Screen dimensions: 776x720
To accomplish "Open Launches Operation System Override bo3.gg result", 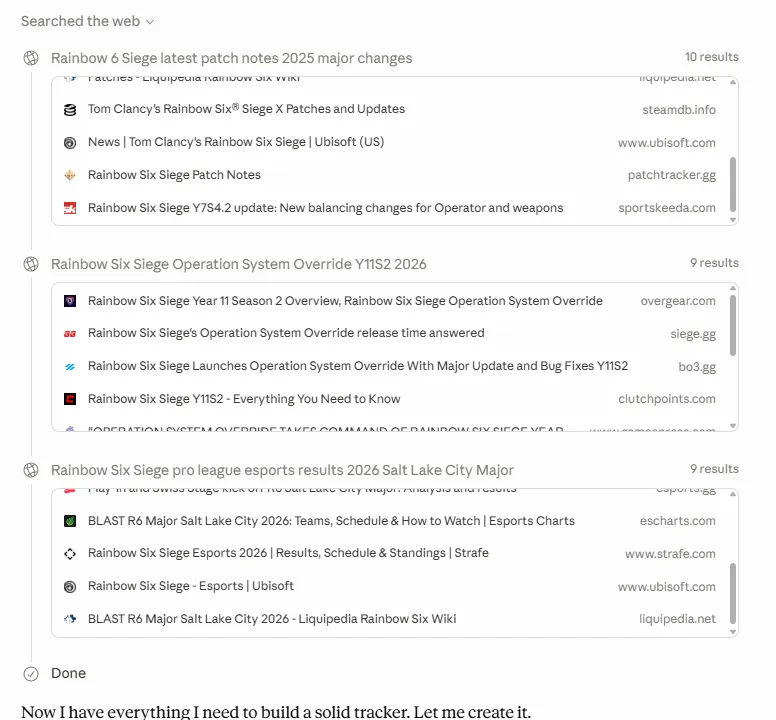I will point(358,366).
